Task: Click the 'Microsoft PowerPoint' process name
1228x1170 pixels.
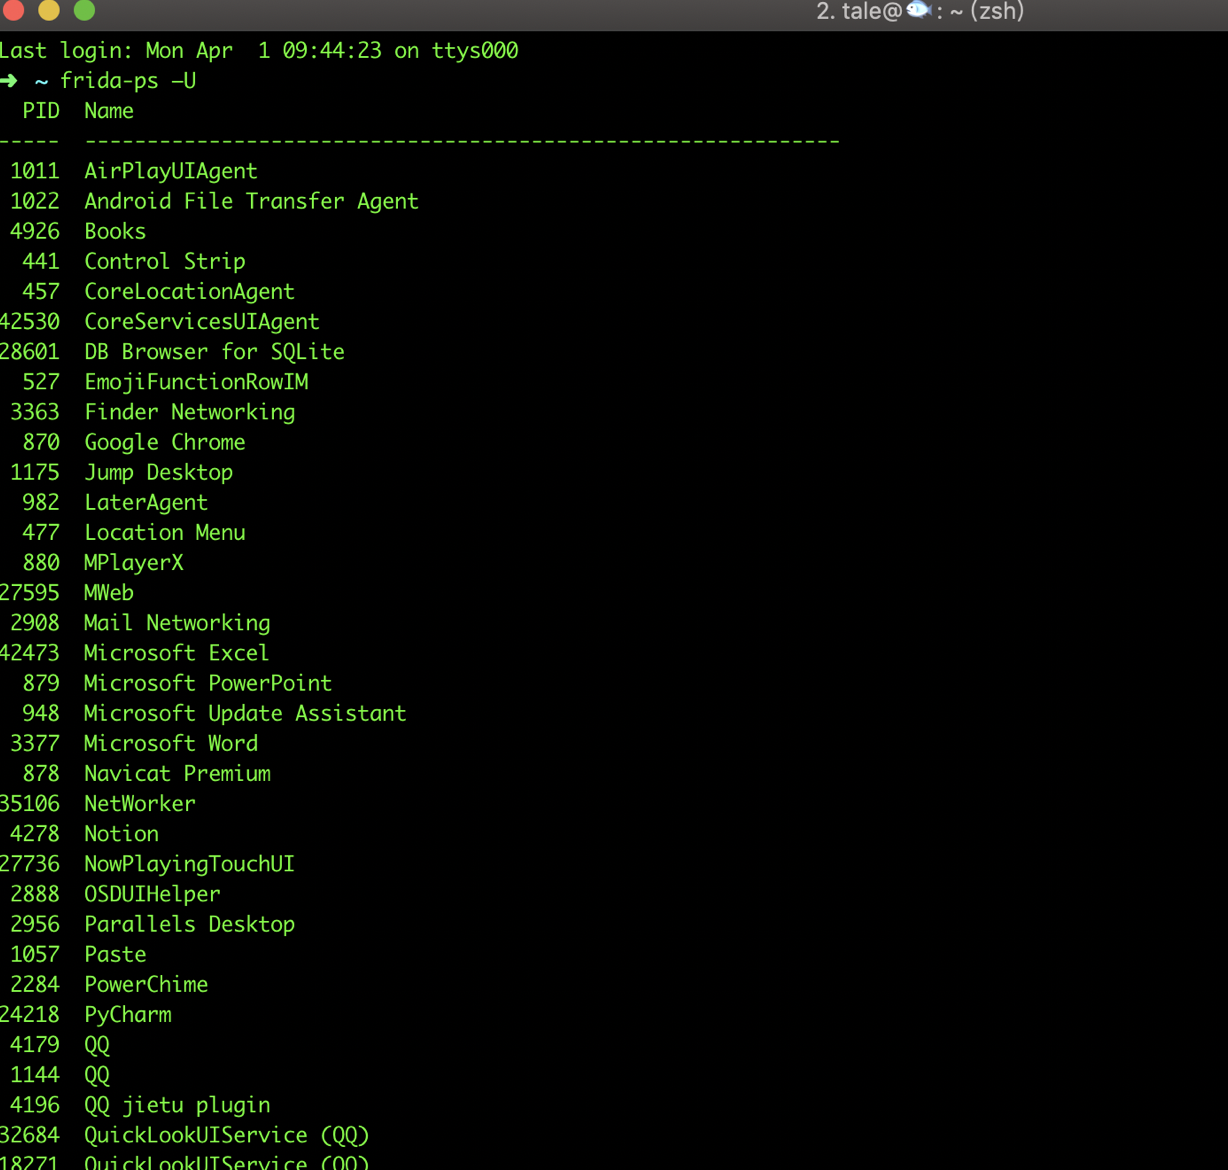Action: click(208, 683)
